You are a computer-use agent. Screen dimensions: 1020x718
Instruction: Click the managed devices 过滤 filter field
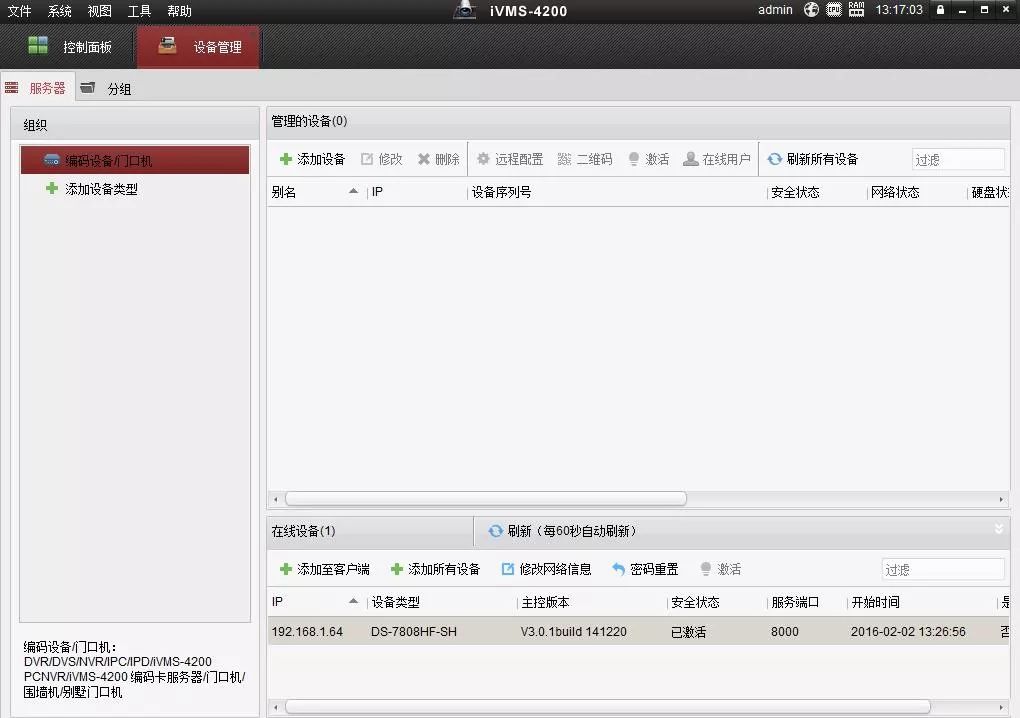[x=958, y=159]
